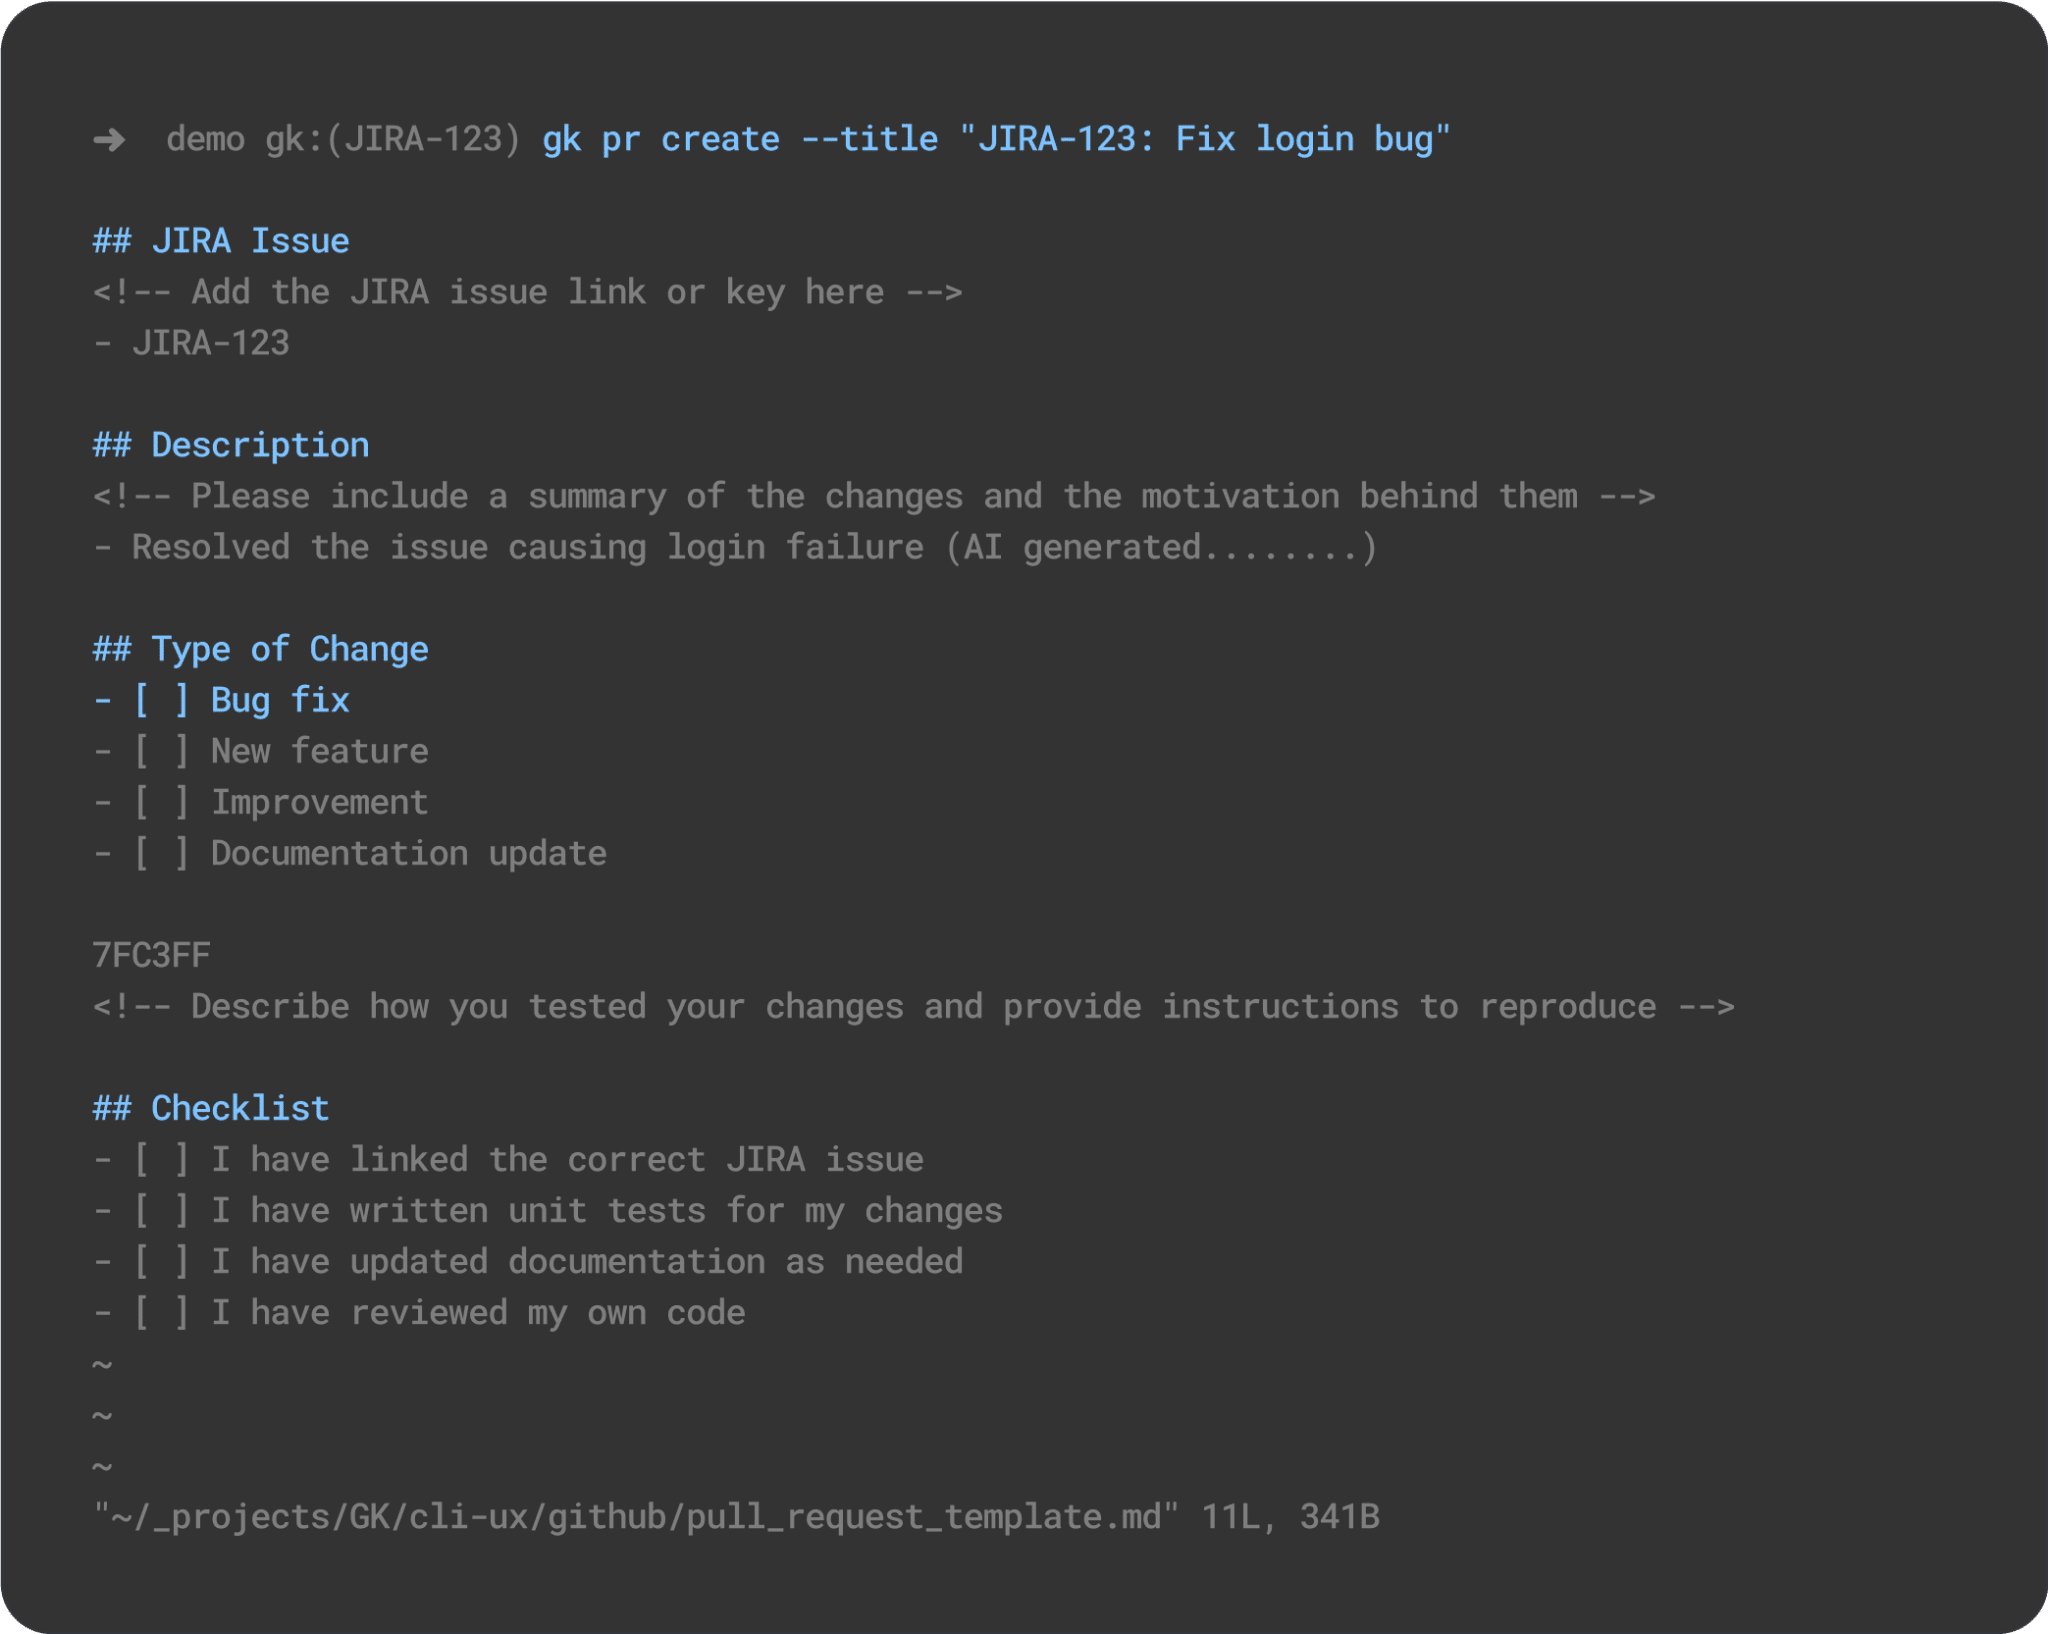
Task: Click the JIRA-123 issue key line
Action: (210, 344)
